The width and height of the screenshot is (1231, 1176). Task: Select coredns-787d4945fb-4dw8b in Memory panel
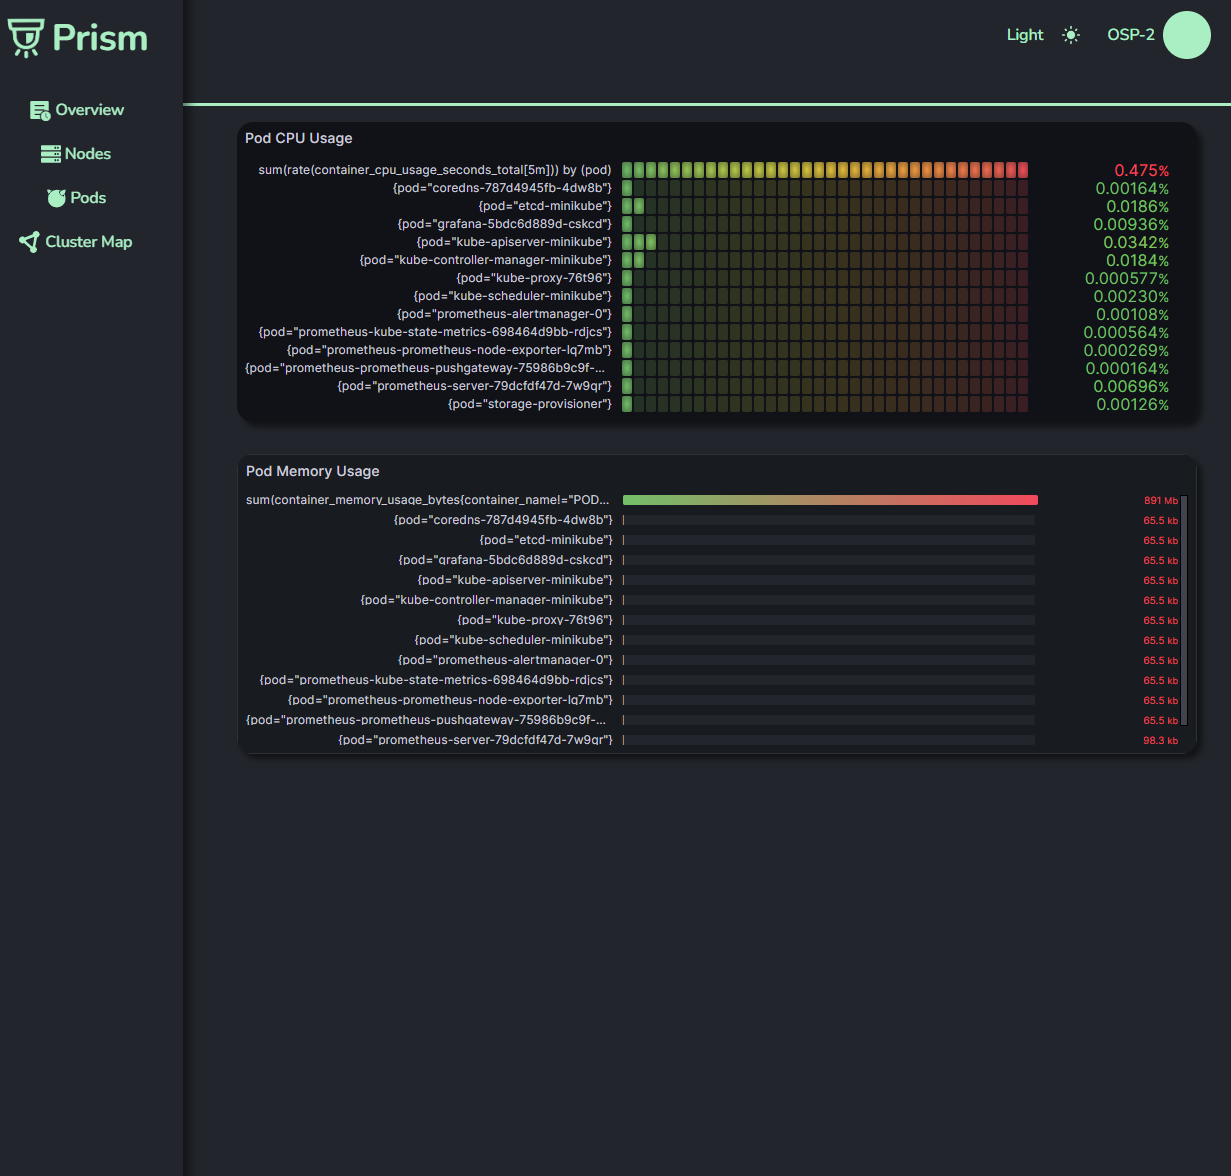[x=503, y=520]
